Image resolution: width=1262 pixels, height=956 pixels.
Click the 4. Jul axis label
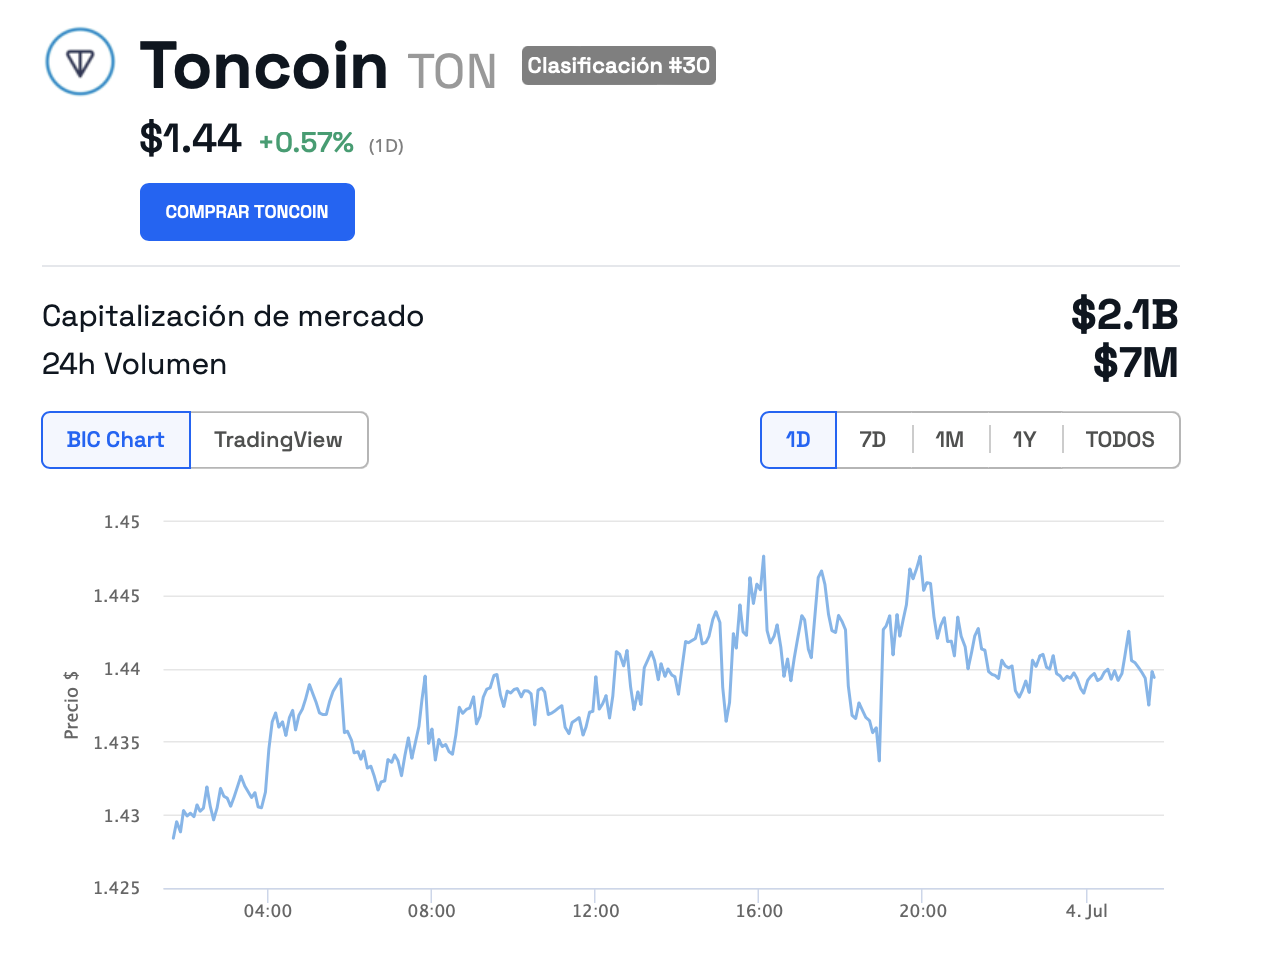pos(1087,911)
